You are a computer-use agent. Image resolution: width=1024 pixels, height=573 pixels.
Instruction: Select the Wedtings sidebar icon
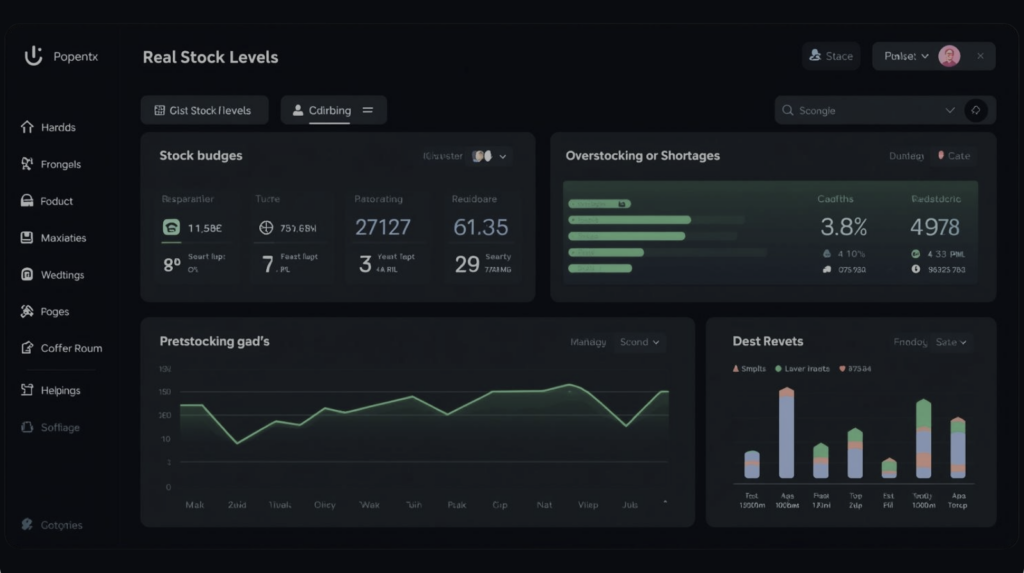27,274
